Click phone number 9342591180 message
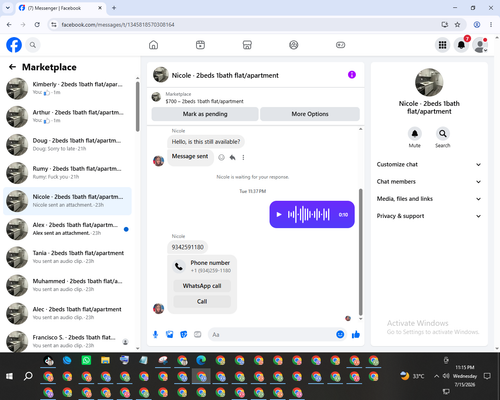The image size is (500, 400). point(188,247)
